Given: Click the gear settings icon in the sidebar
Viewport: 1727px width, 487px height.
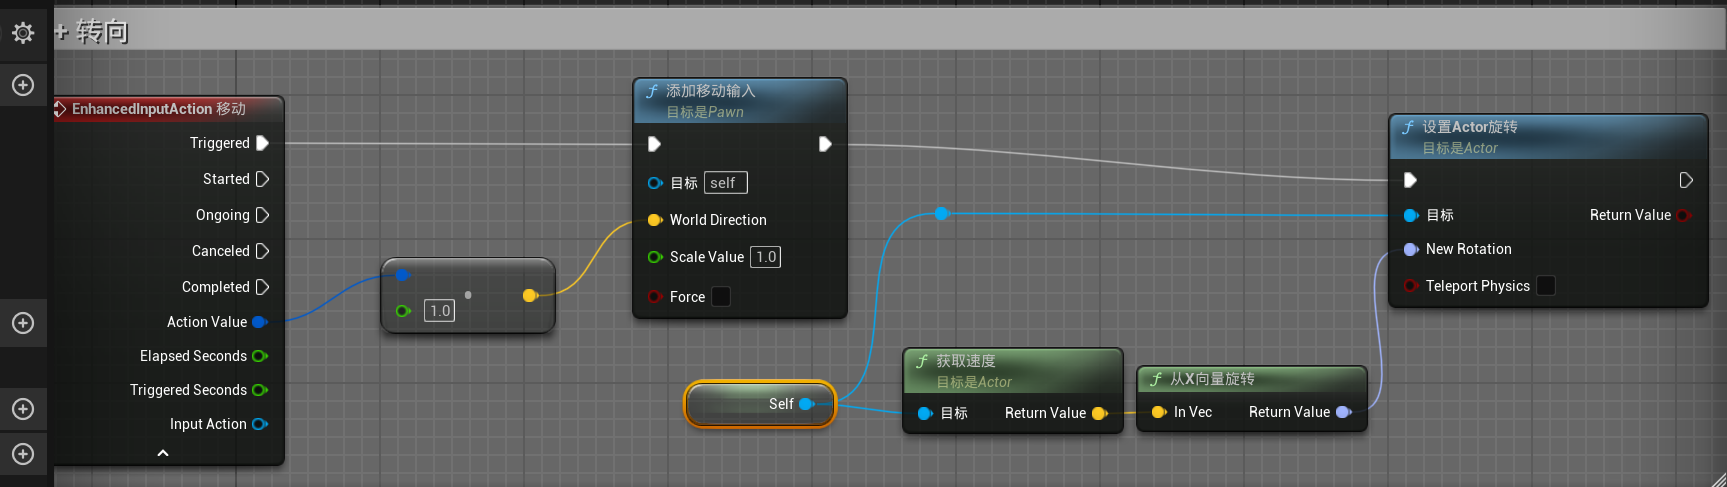Looking at the screenshot, I should [x=23, y=33].
